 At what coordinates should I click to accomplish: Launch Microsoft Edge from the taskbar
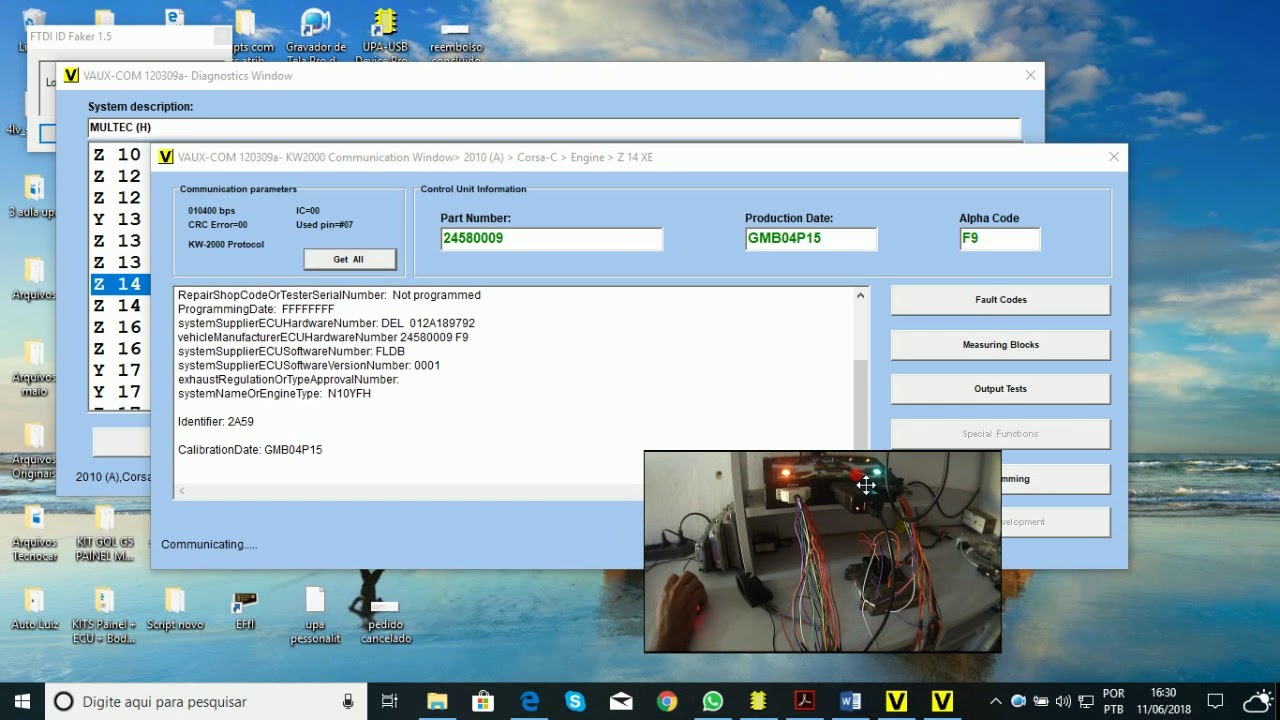pyautogui.click(x=529, y=701)
